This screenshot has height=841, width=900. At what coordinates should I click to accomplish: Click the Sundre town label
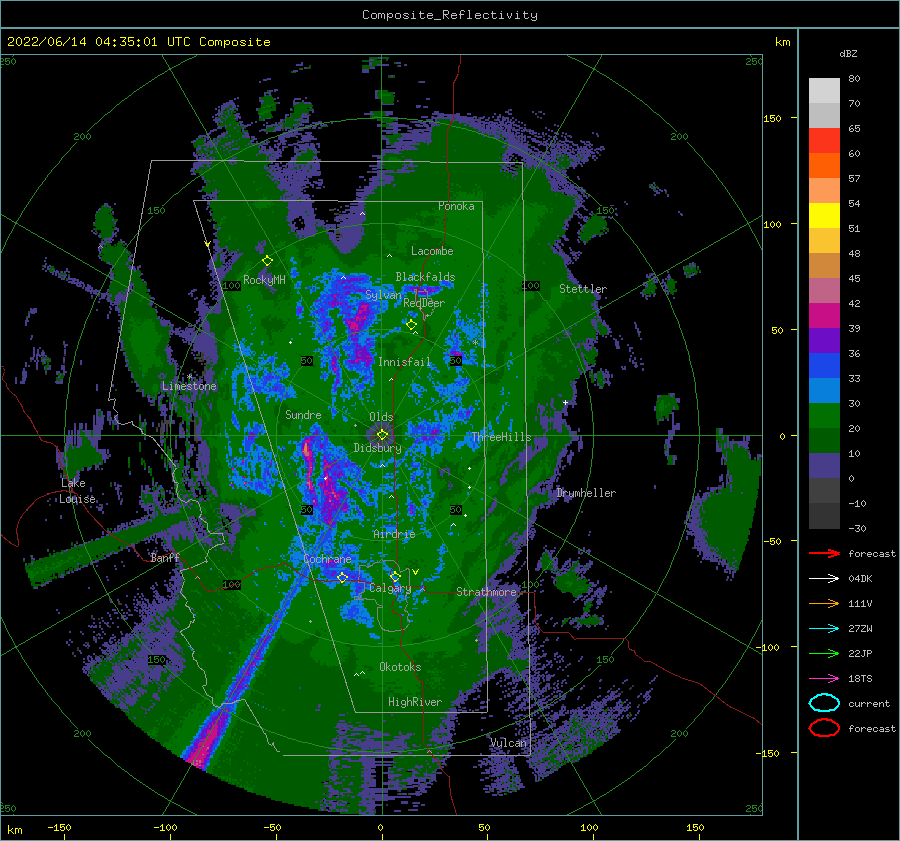[x=303, y=415]
